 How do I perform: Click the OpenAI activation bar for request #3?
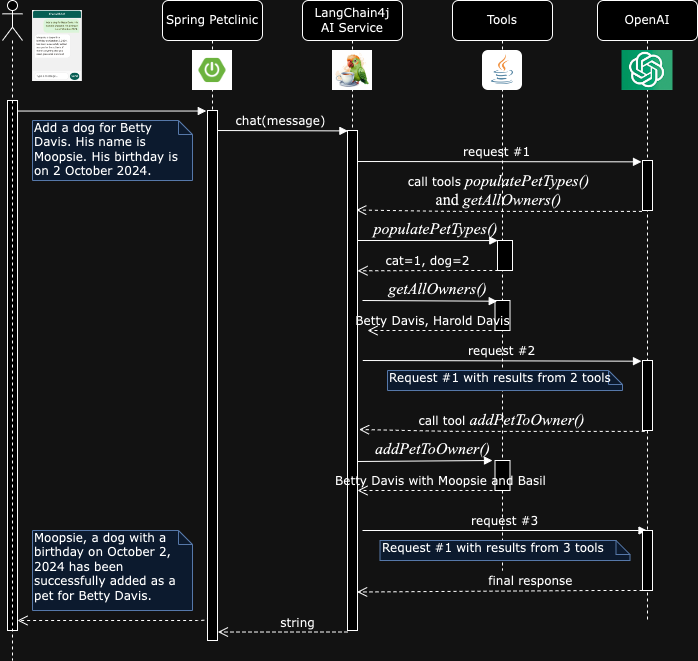click(x=647, y=560)
